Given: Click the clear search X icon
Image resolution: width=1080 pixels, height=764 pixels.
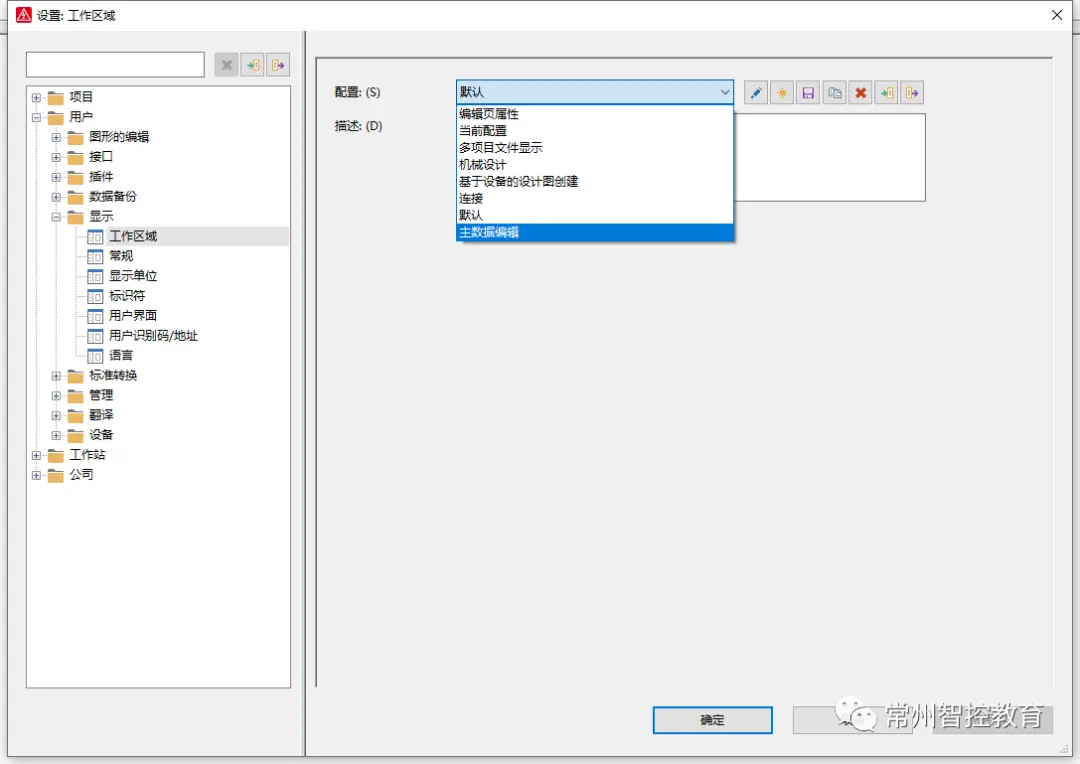Looking at the screenshot, I should point(226,65).
